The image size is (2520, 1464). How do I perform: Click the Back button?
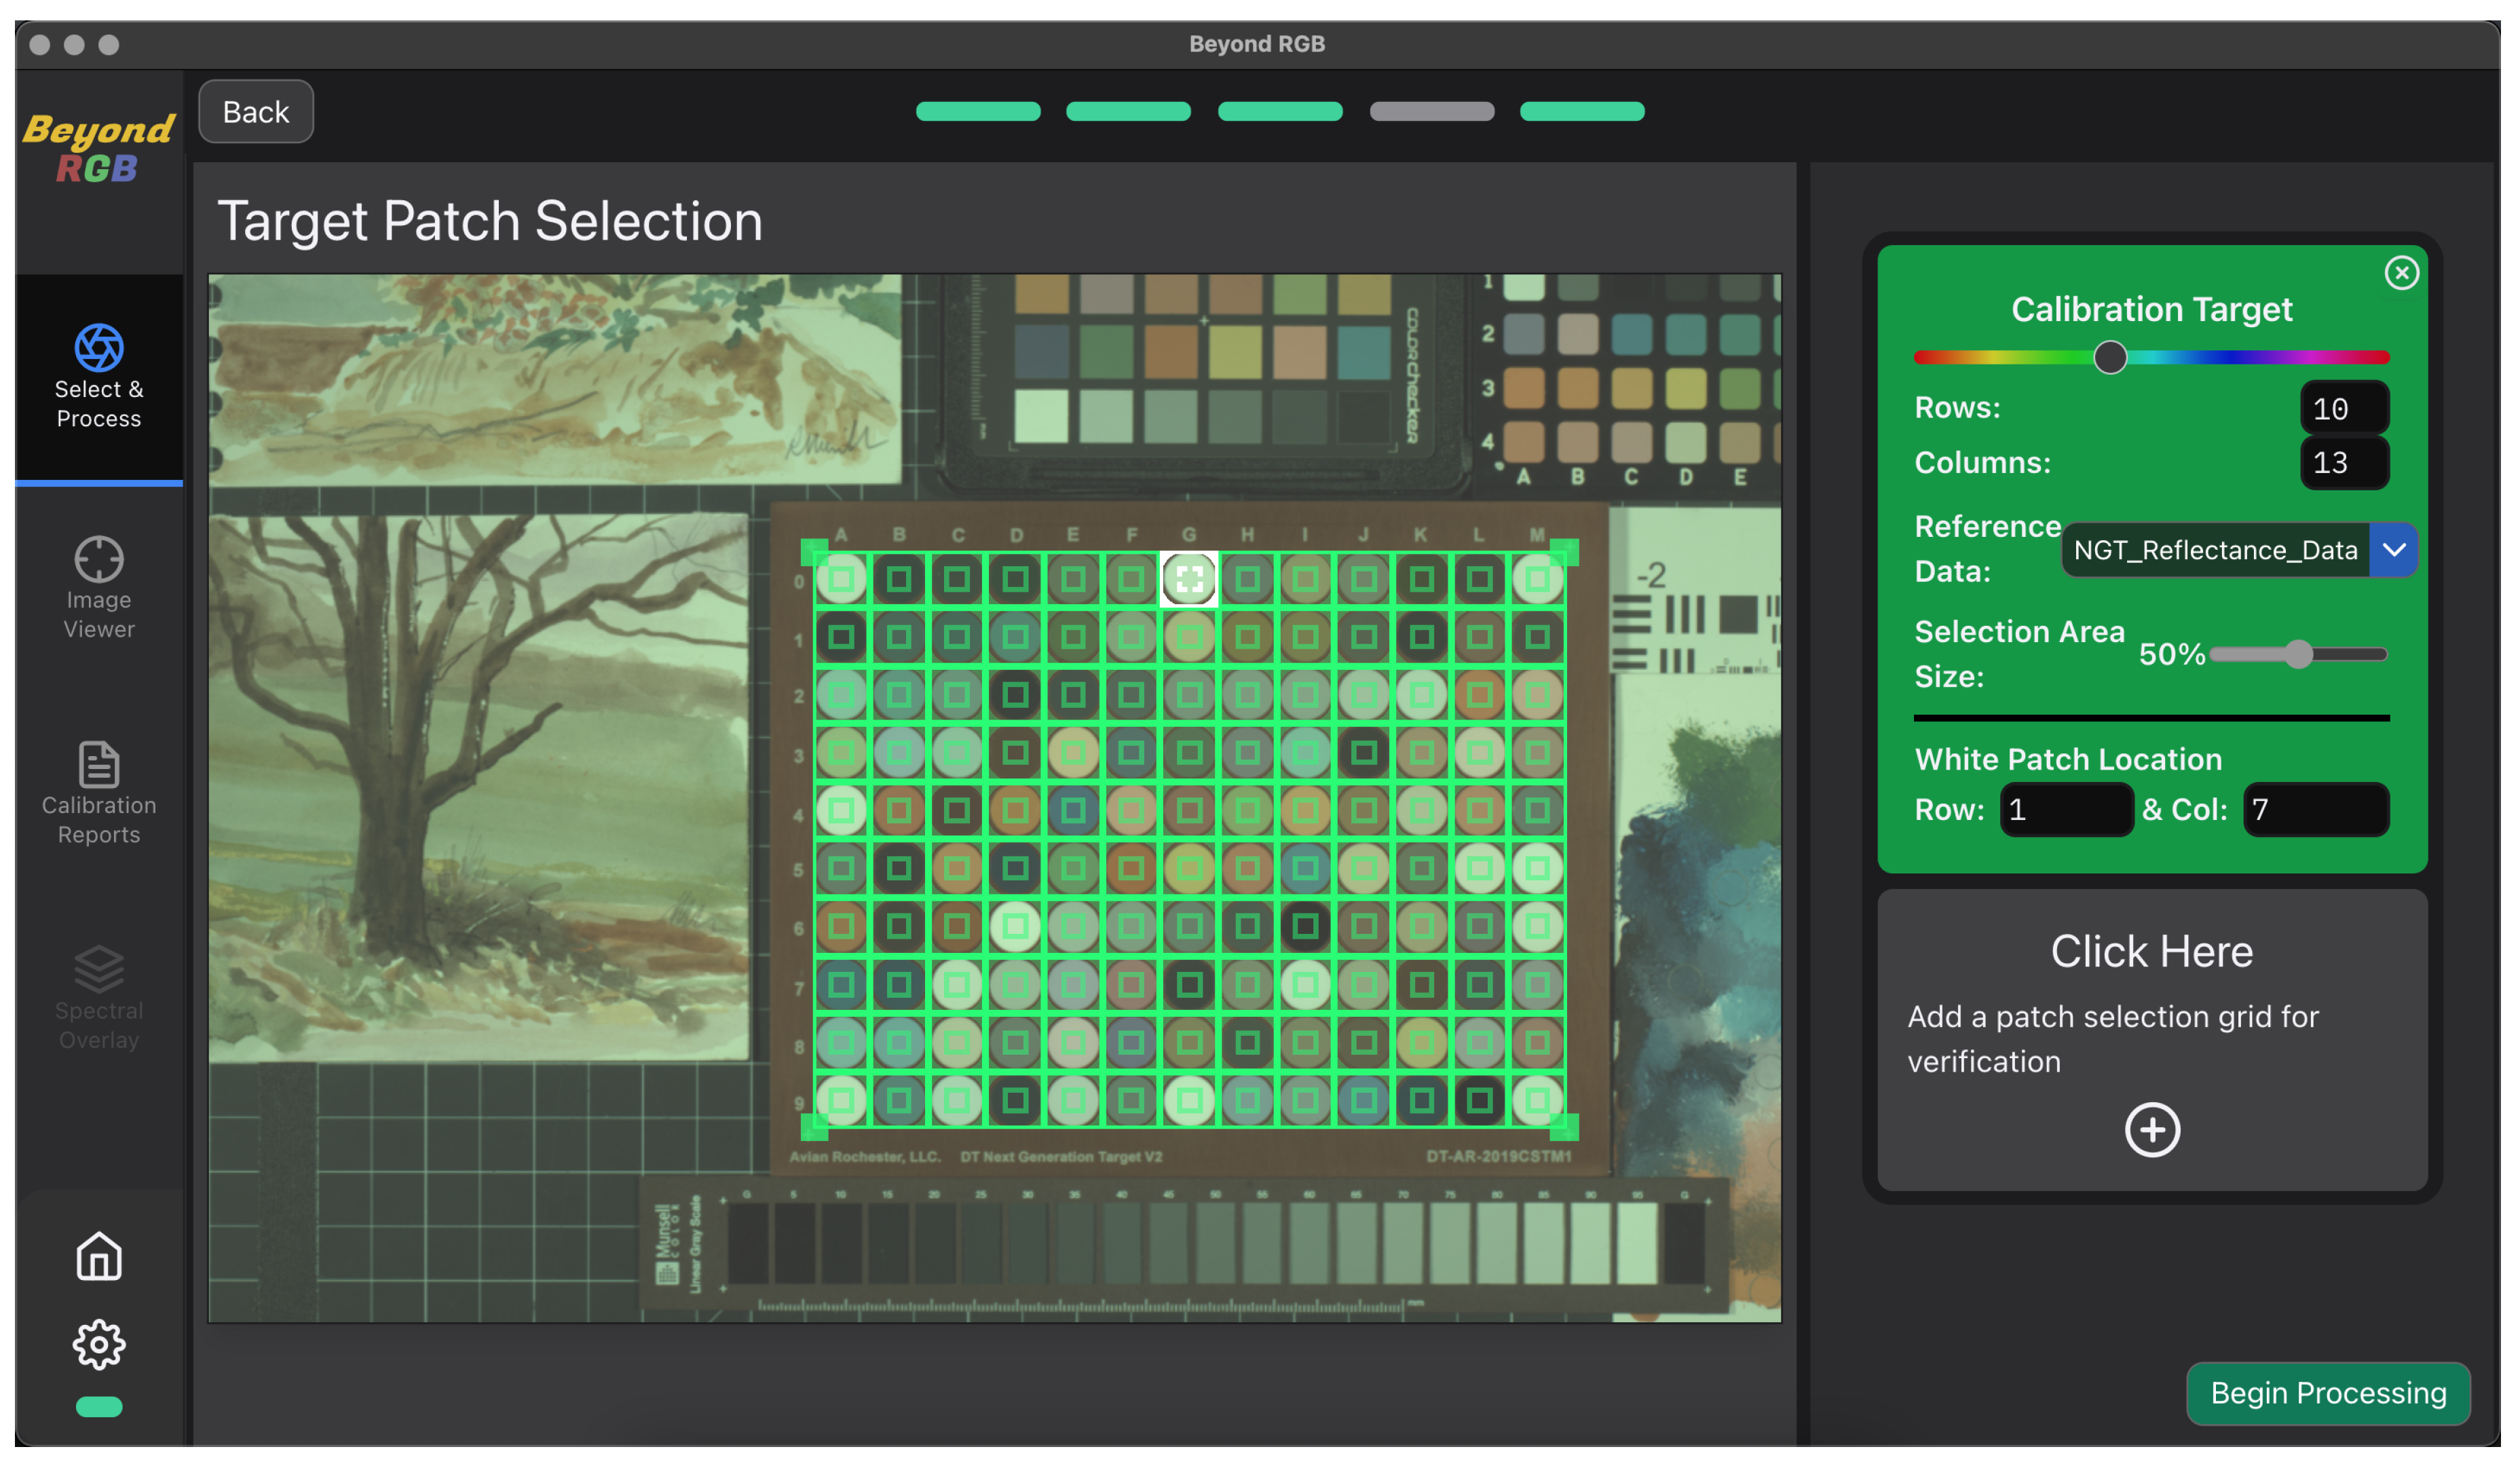coord(256,112)
